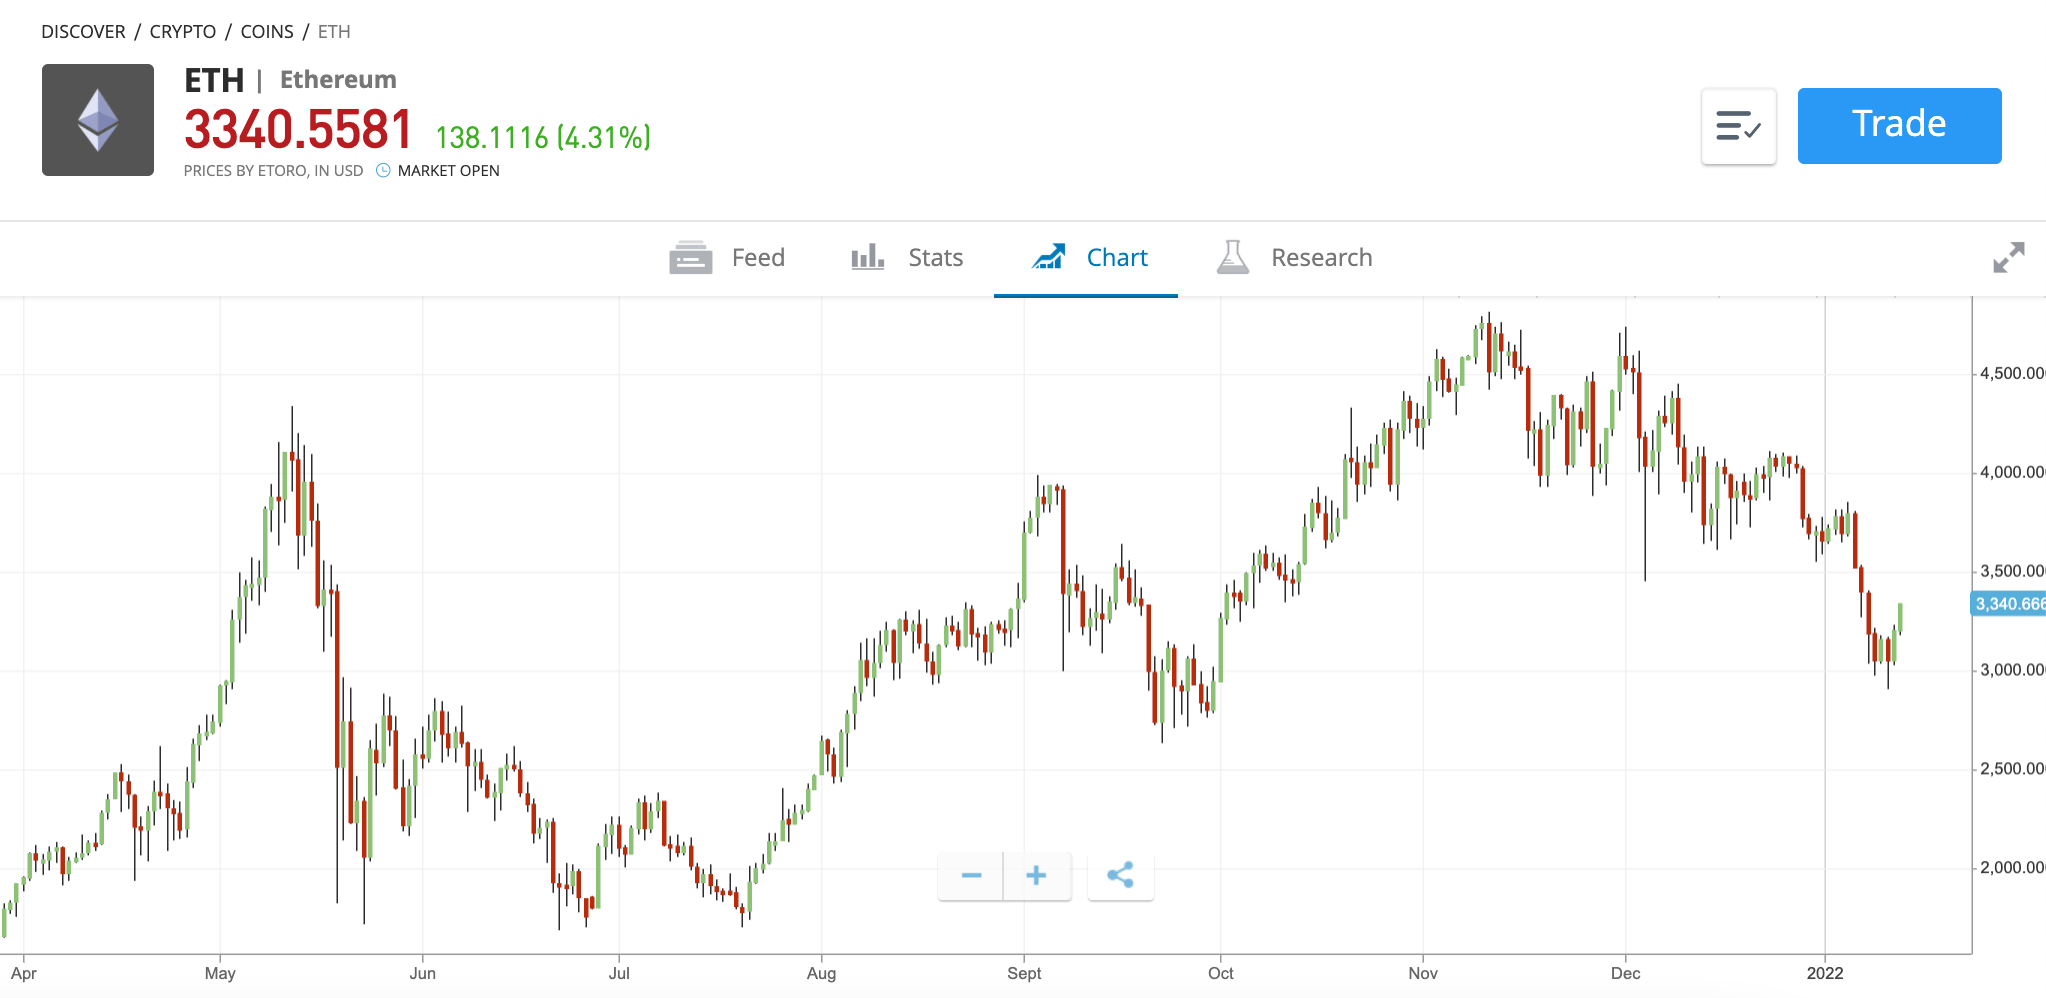Open the Feed section via inbox icon

point(692,257)
